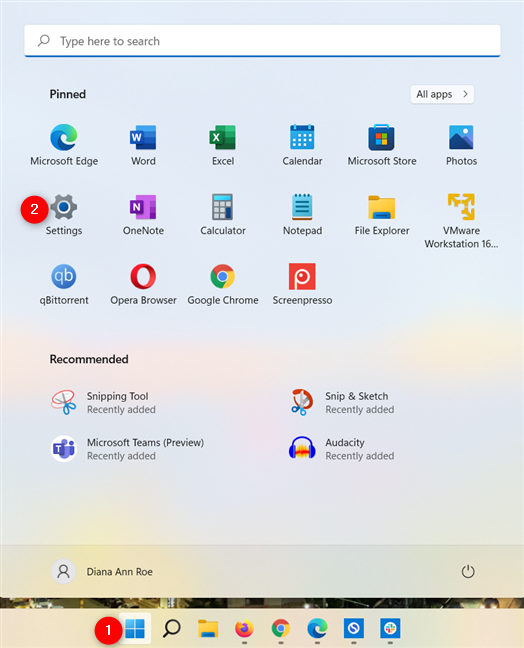Open Diana Ann Roe account menu
524x648 pixels.
pos(102,572)
